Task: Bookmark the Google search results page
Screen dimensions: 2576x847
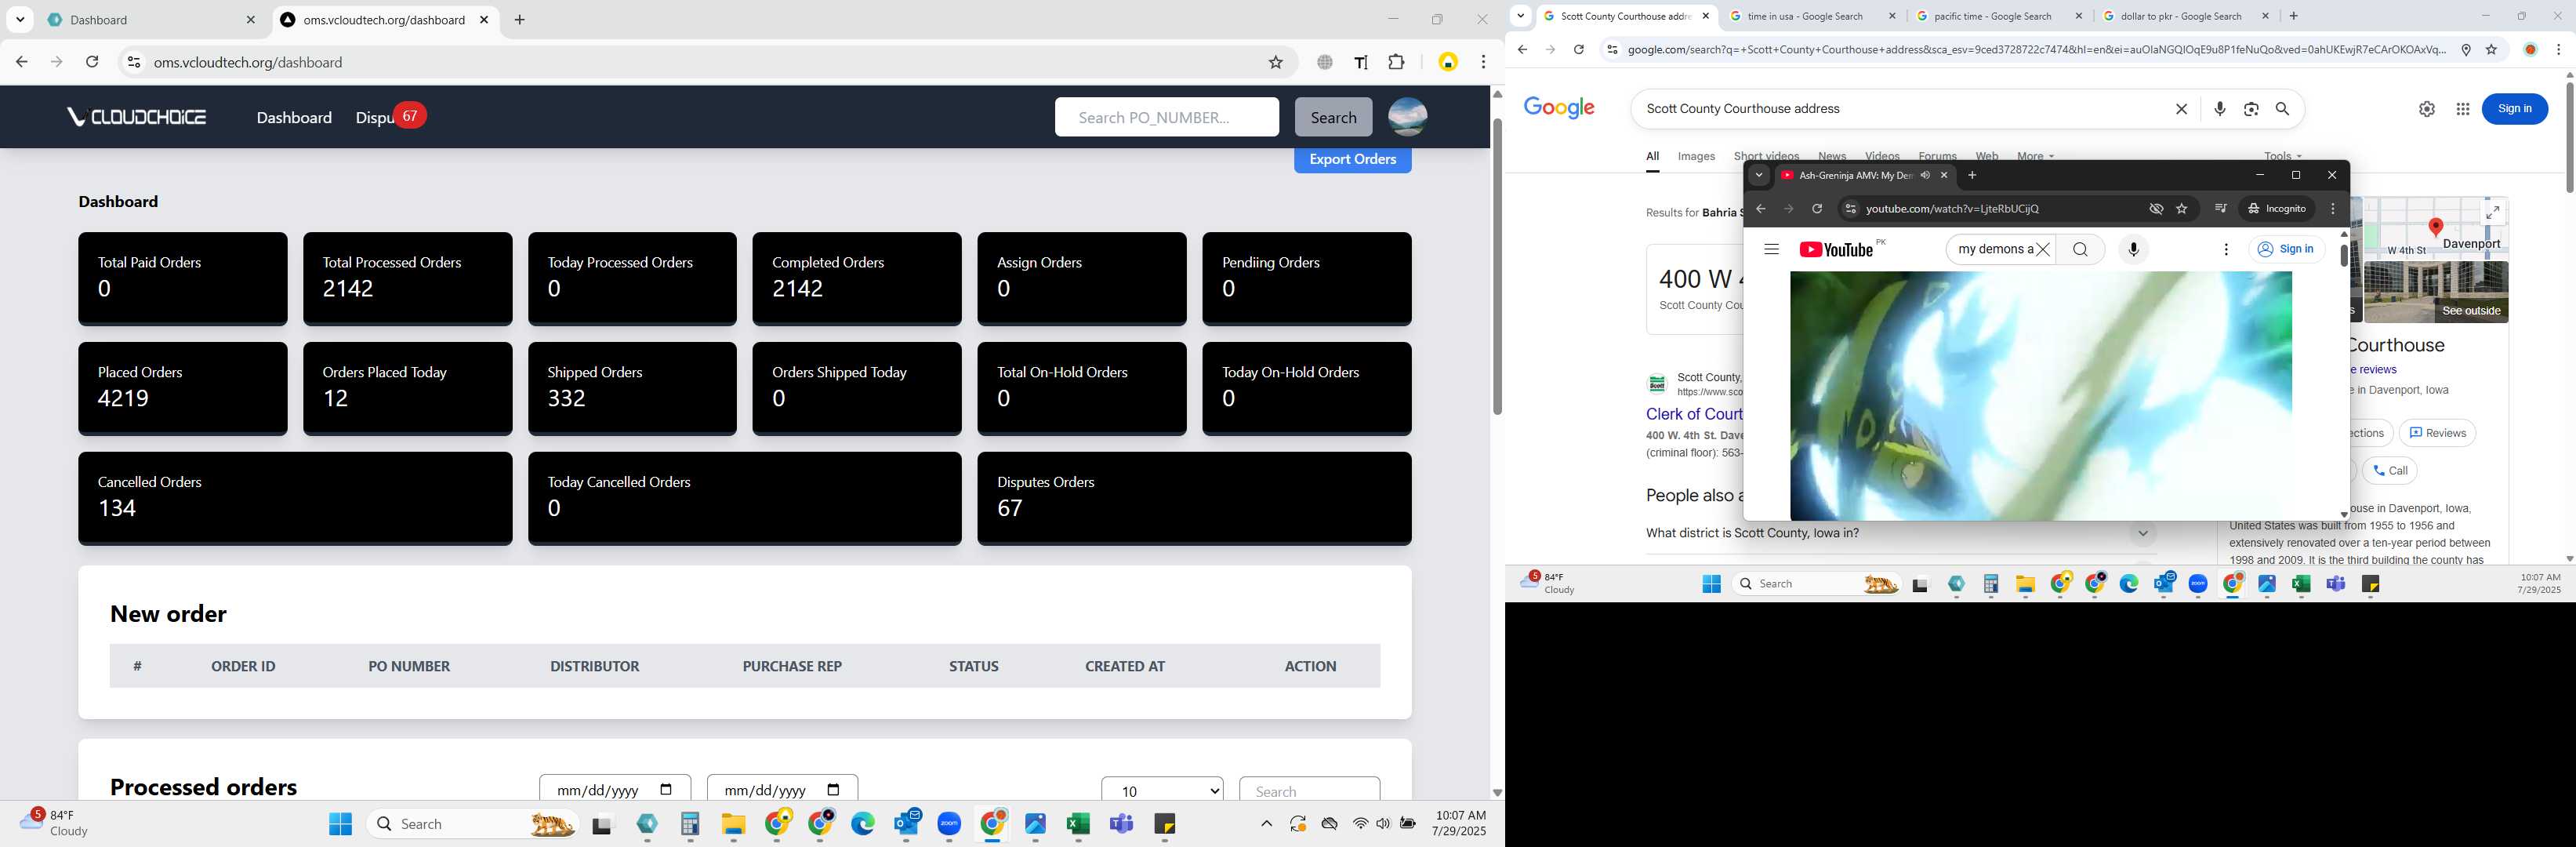Action: (x=2491, y=50)
